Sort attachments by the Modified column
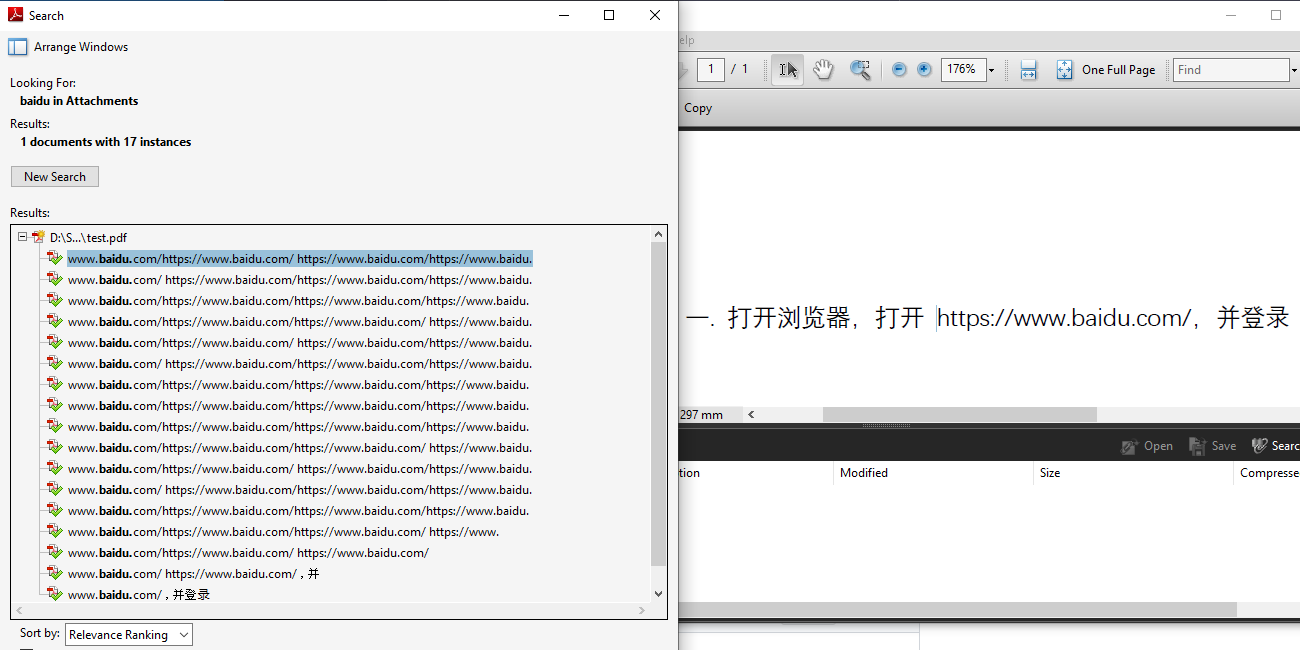This screenshot has width=1300, height=650. (864, 472)
